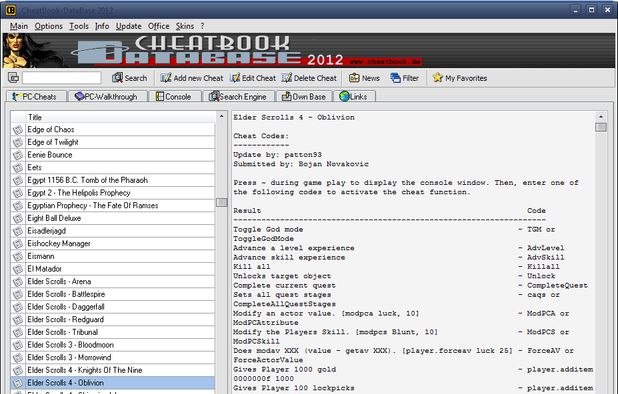The image size is (618, 394).
Task: Click game list scrollbar up arrow
Action: (222, 116)
